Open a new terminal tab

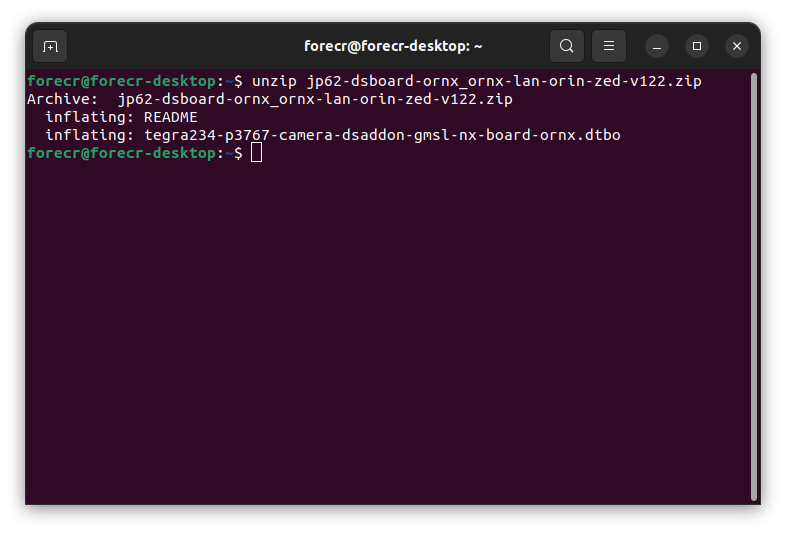[50, 46]
